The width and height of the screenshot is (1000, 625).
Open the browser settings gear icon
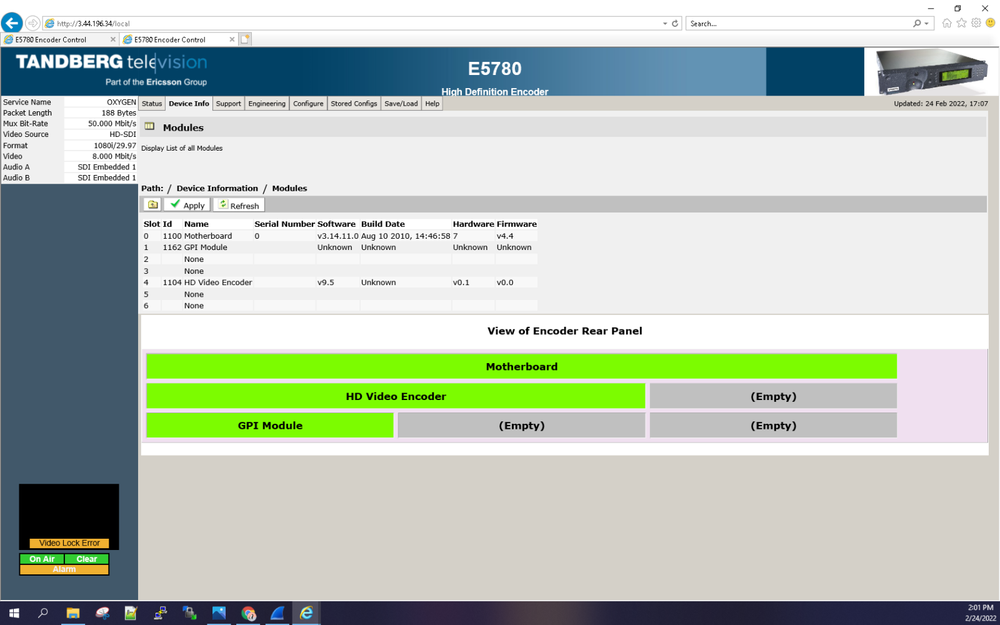tap(976, 23)
